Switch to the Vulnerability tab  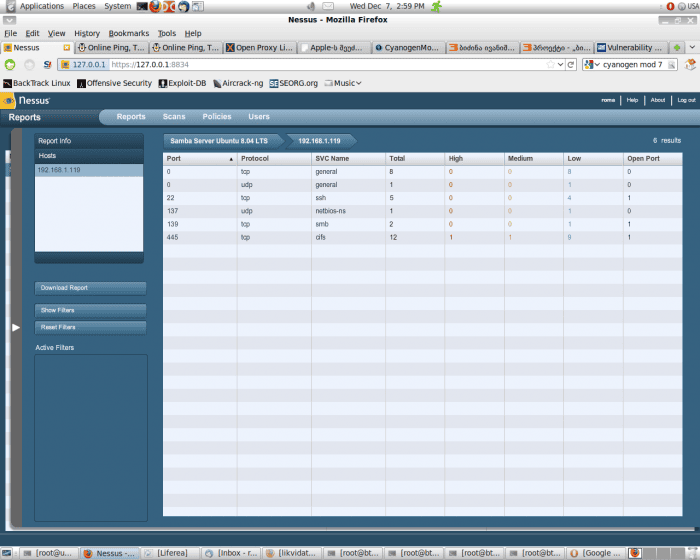click(630, 47)
